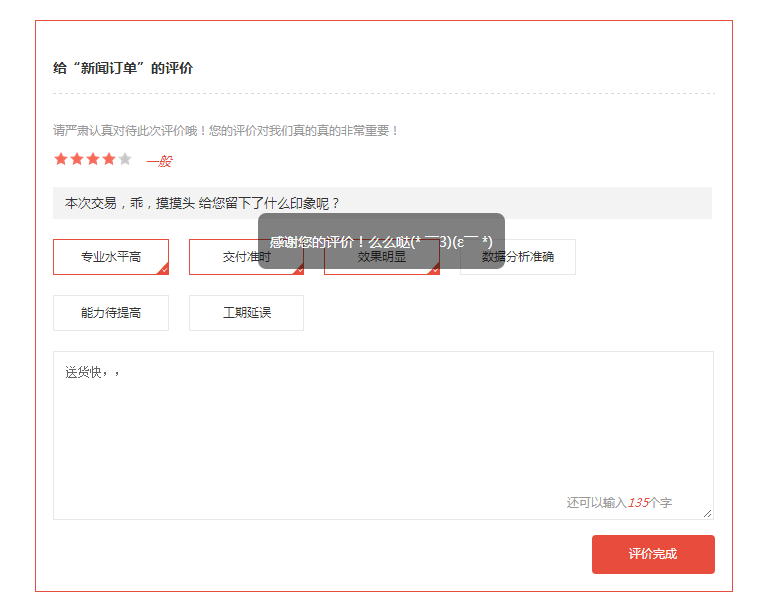Click the 一般 rating label

coord(159,161)
